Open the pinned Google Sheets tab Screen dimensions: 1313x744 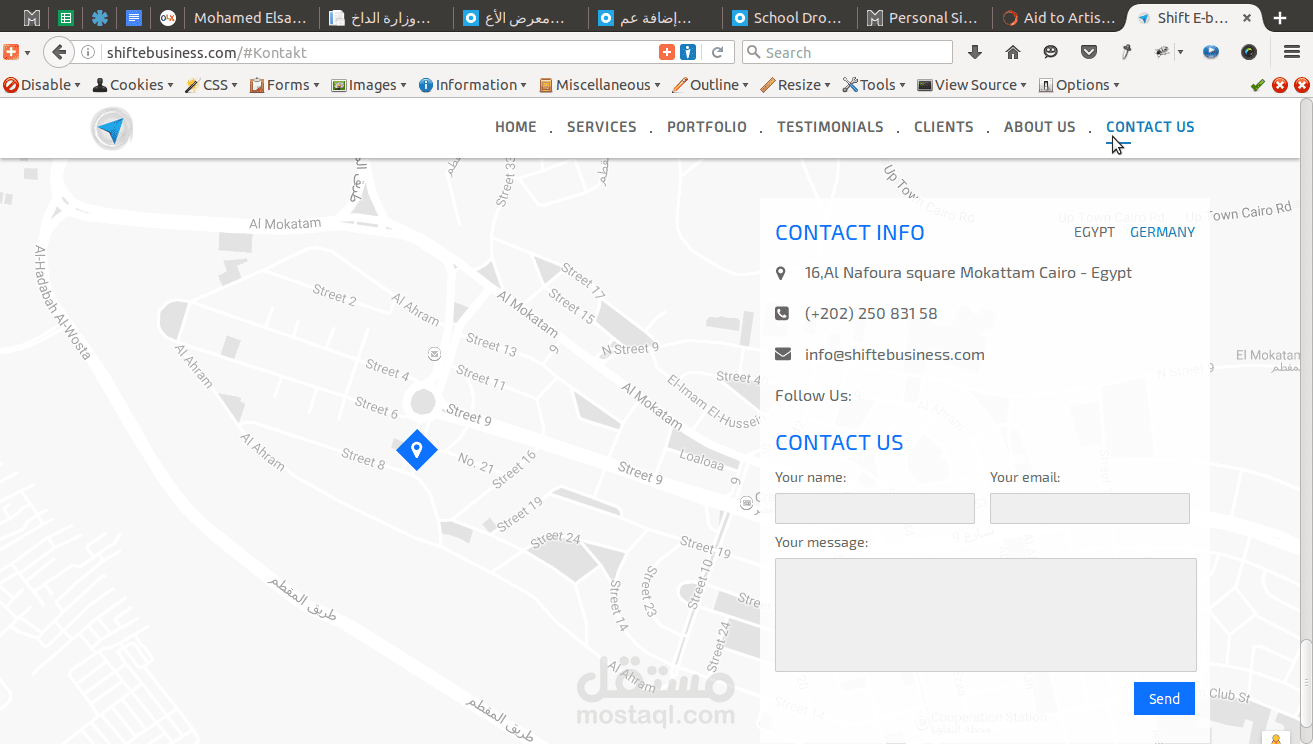[66, 17]
